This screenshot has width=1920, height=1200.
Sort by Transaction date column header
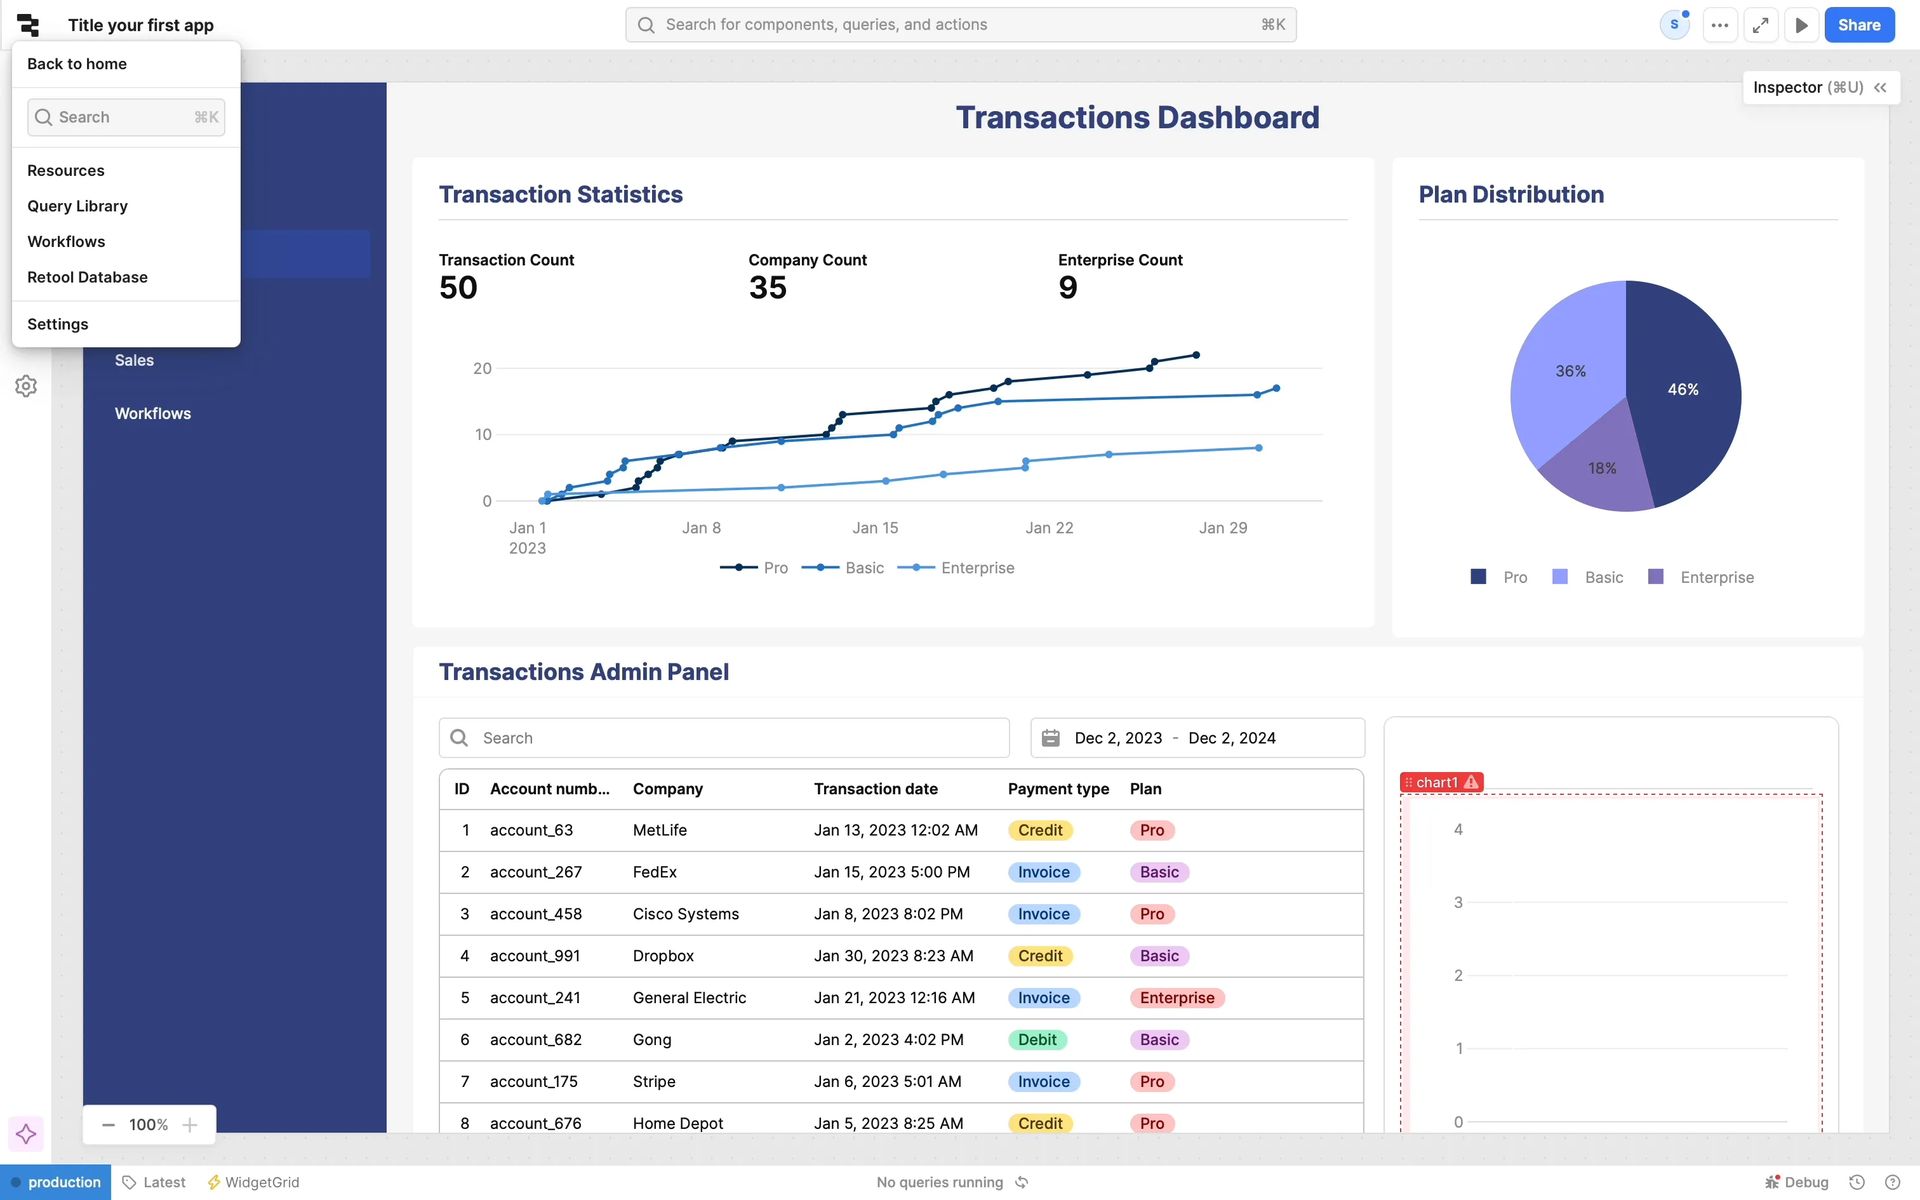click(876, 789)
